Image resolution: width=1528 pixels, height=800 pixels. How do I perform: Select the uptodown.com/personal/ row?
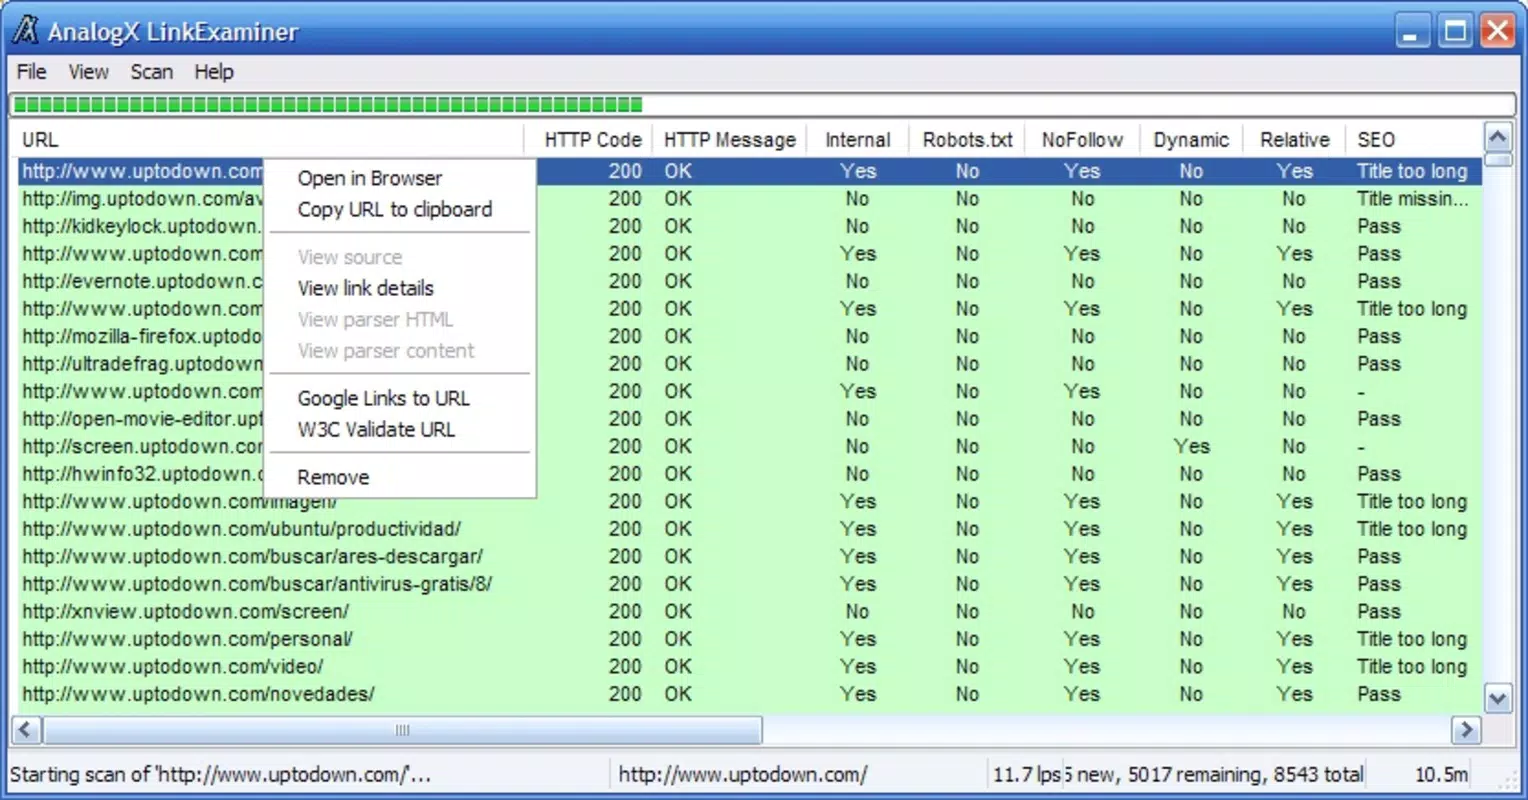[750, 639]
